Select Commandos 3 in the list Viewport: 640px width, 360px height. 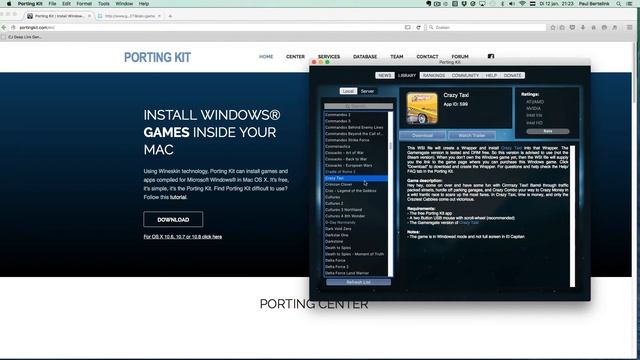point(356,121)
